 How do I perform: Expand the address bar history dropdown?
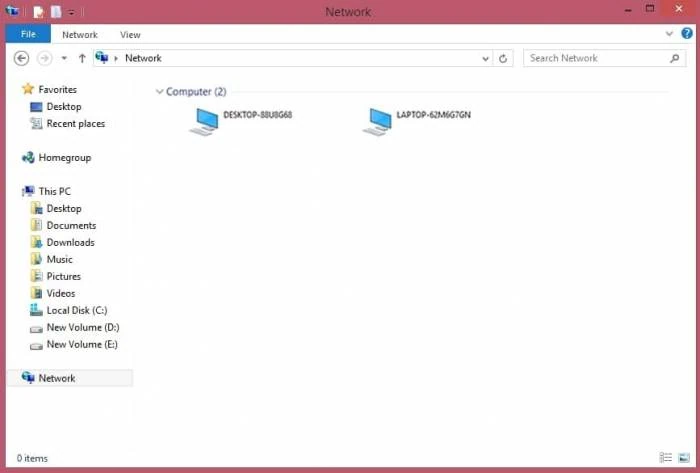tap(485, 58)
